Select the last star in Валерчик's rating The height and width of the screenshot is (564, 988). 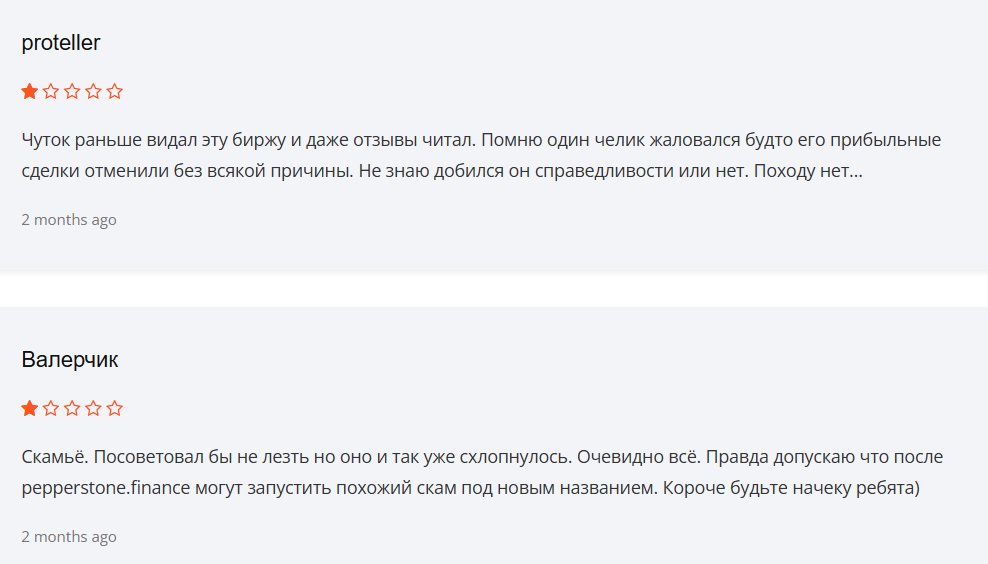(114, 409)
